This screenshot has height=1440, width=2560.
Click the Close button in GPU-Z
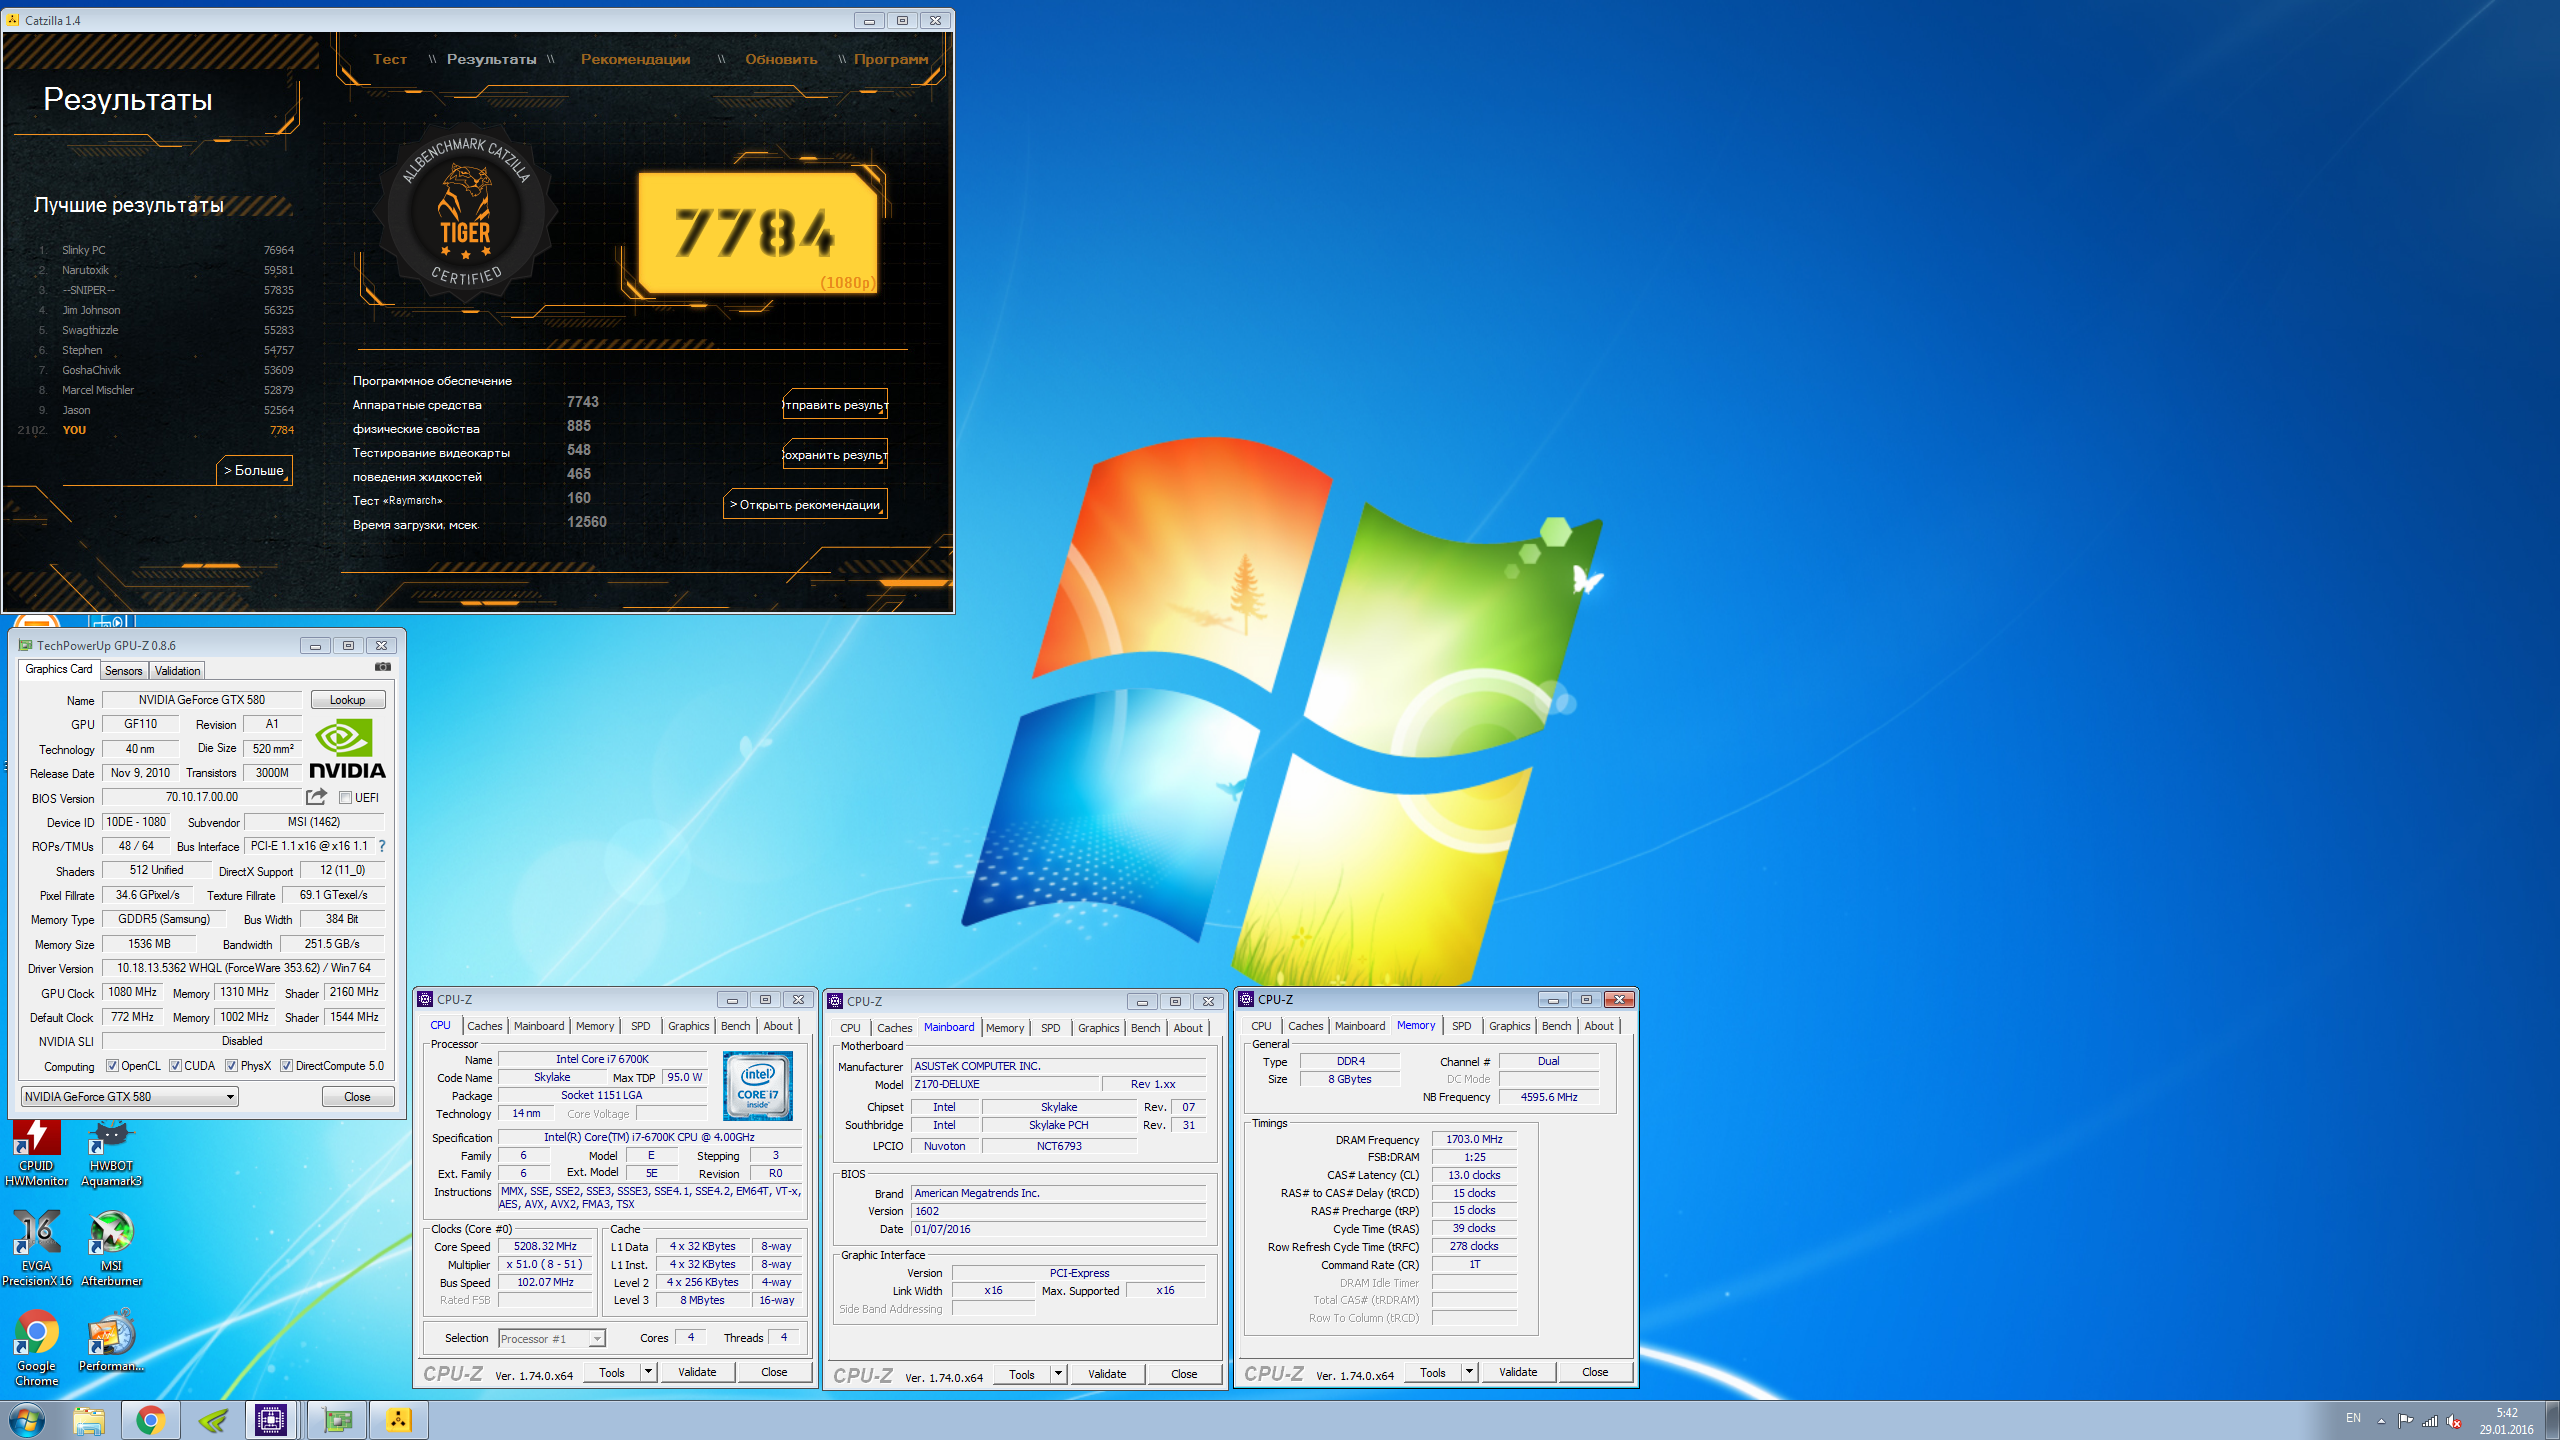pyautogui.click(x=357, y=1097)
